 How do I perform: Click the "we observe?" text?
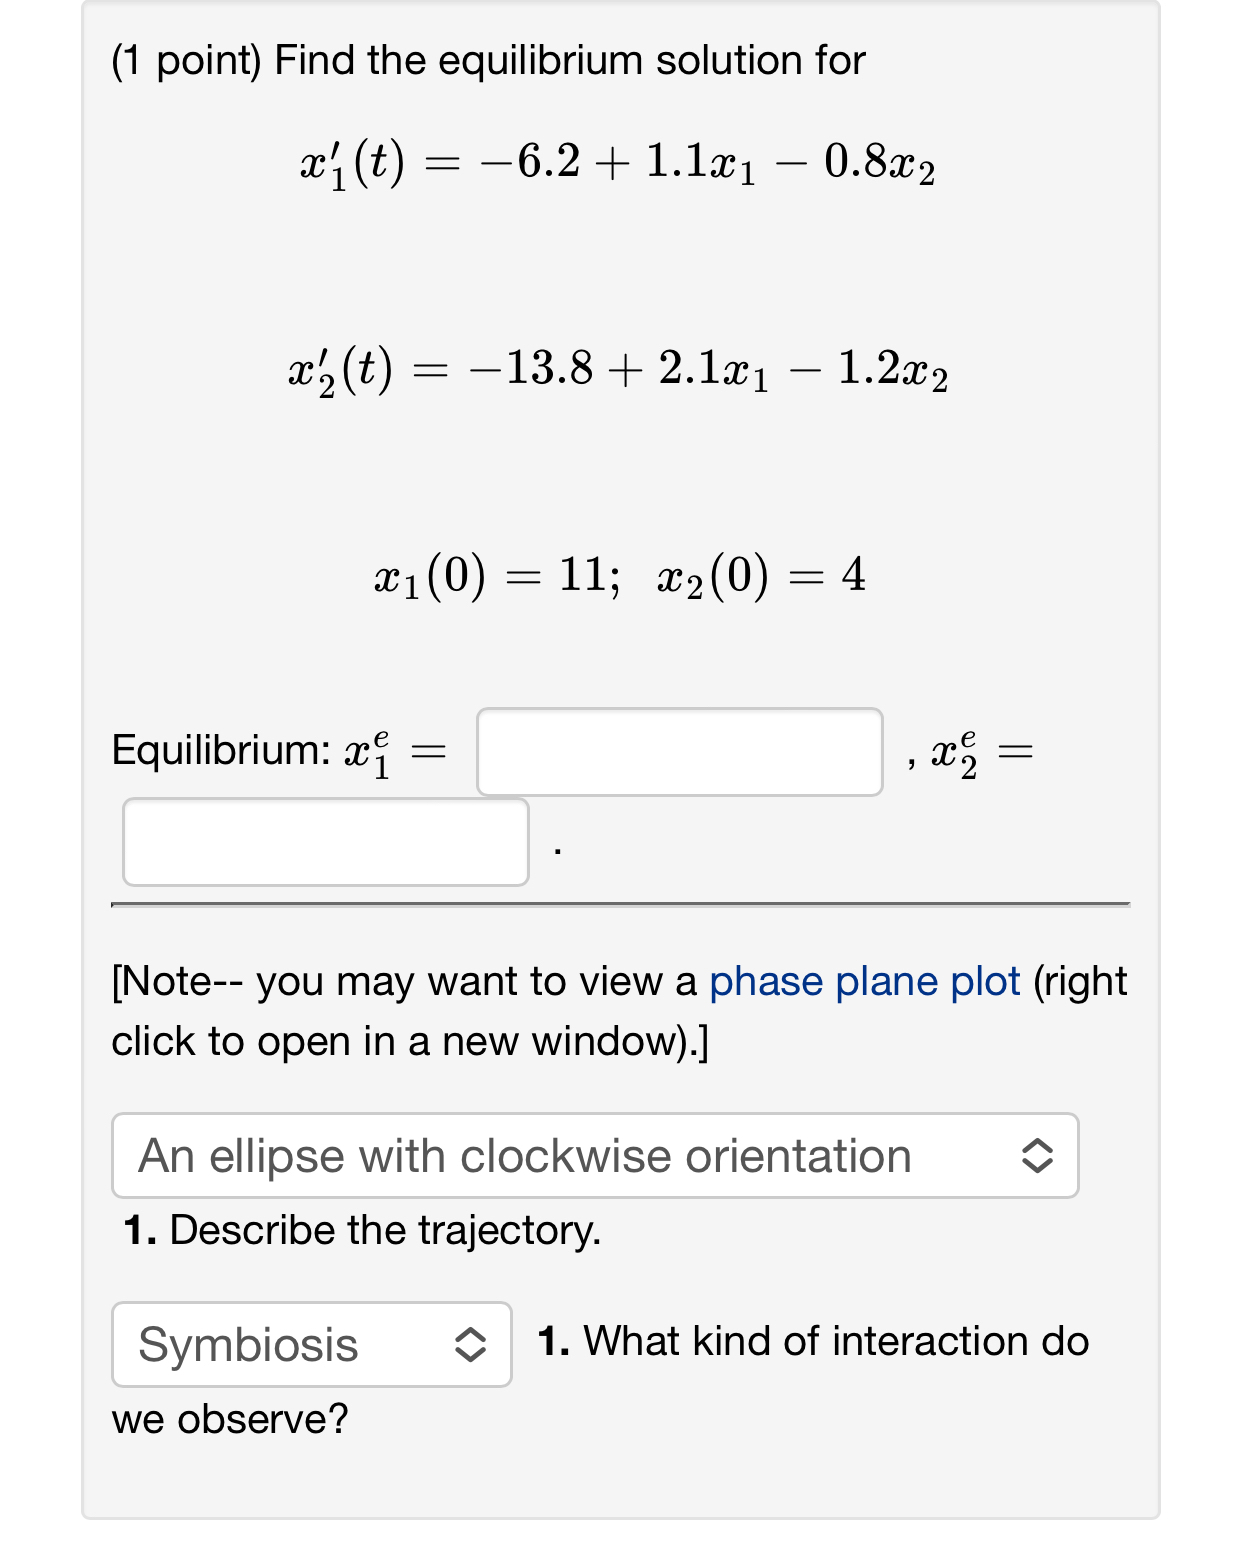230,1419
